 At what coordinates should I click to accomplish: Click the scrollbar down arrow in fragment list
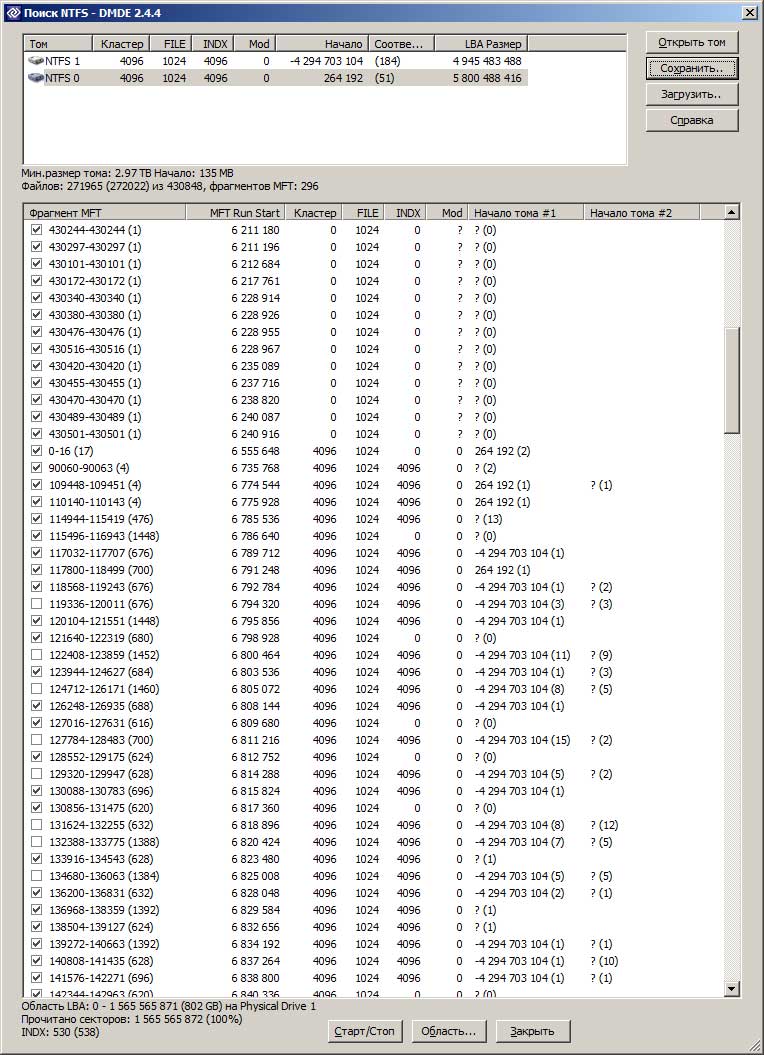click(x=732, y=988)
